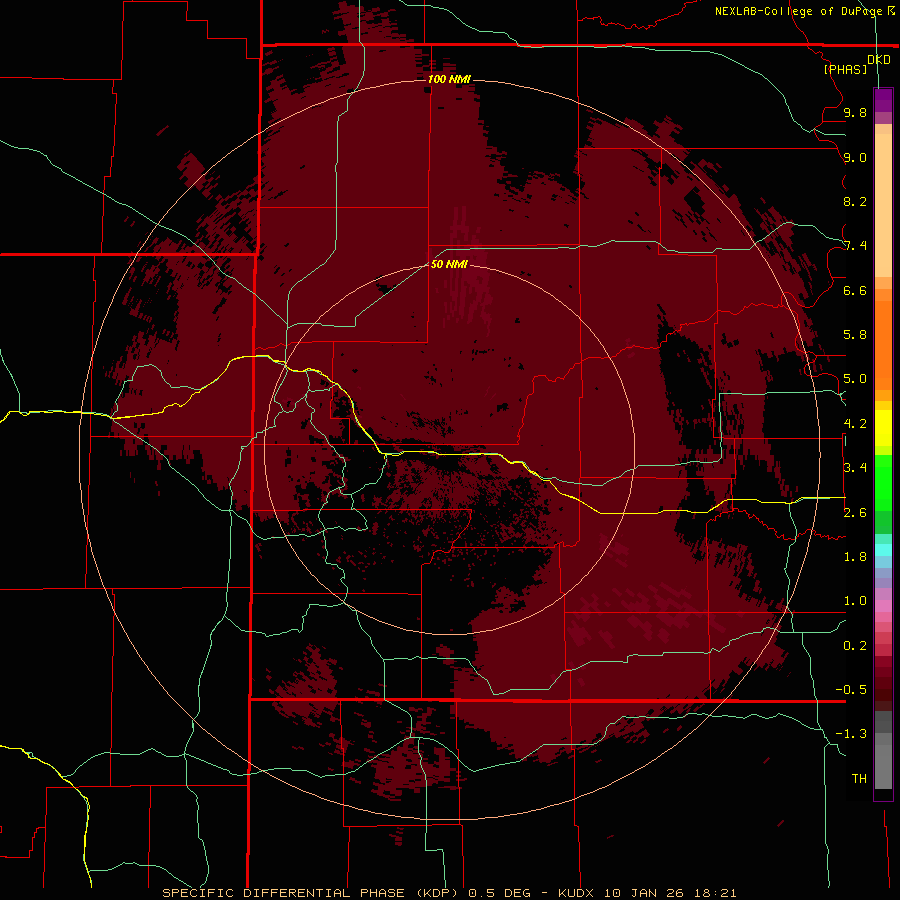Click the 3.4 scale value
The image size is (900, 900).
(855, 468)
